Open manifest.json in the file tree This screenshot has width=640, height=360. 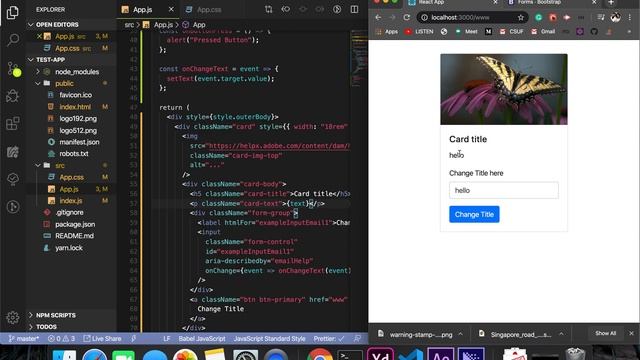(x=79, y=142)
